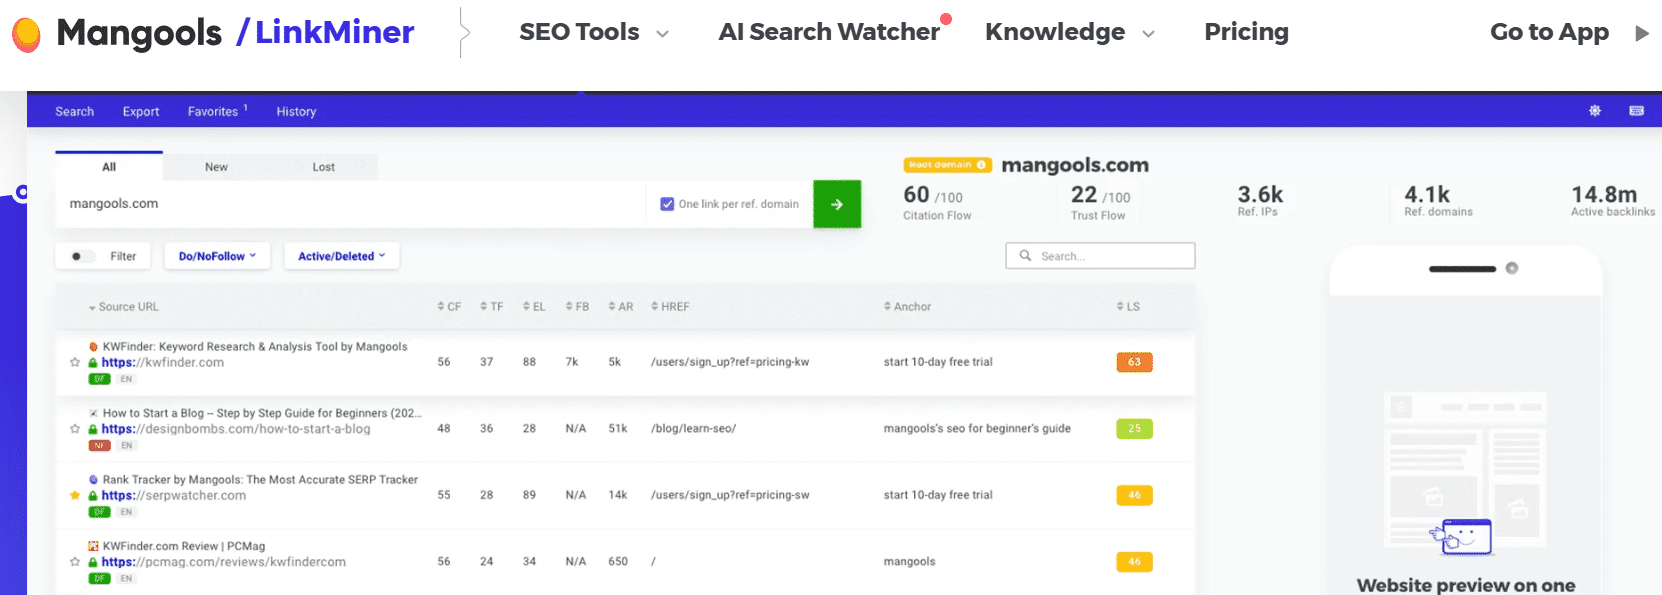Image resolution: width=1662 pixels, height=595 pixels.
Task: Switch on the Filter toggle
Action: (82, 256)
